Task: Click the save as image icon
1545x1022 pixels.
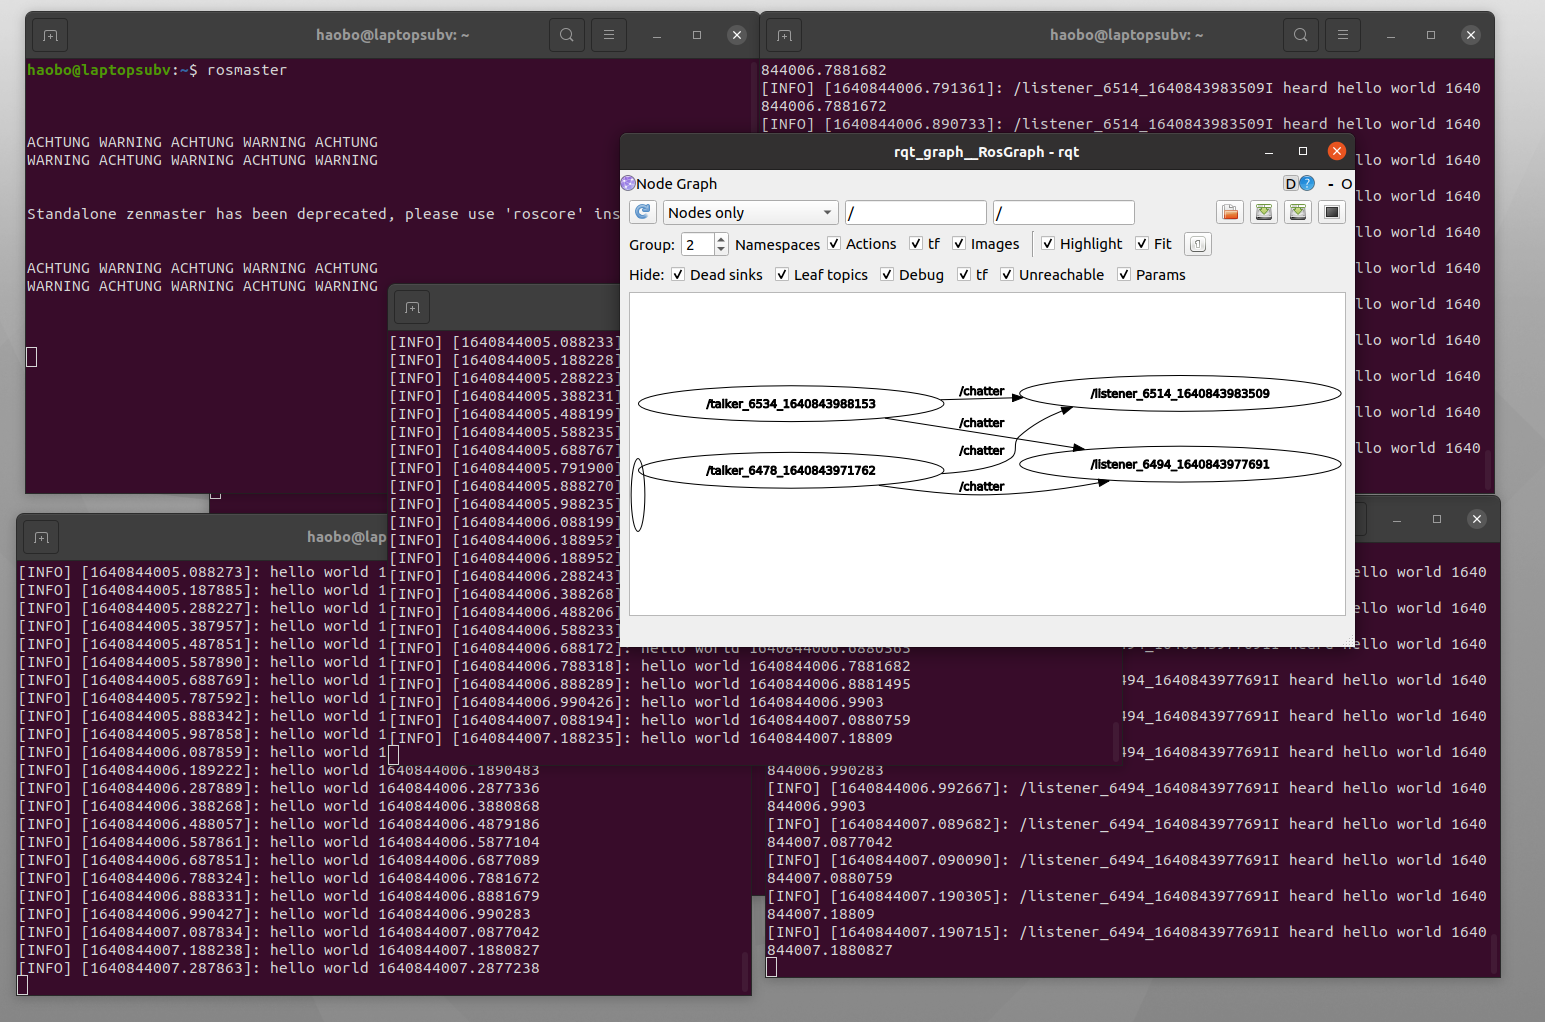Action: tap(1332, 212)
